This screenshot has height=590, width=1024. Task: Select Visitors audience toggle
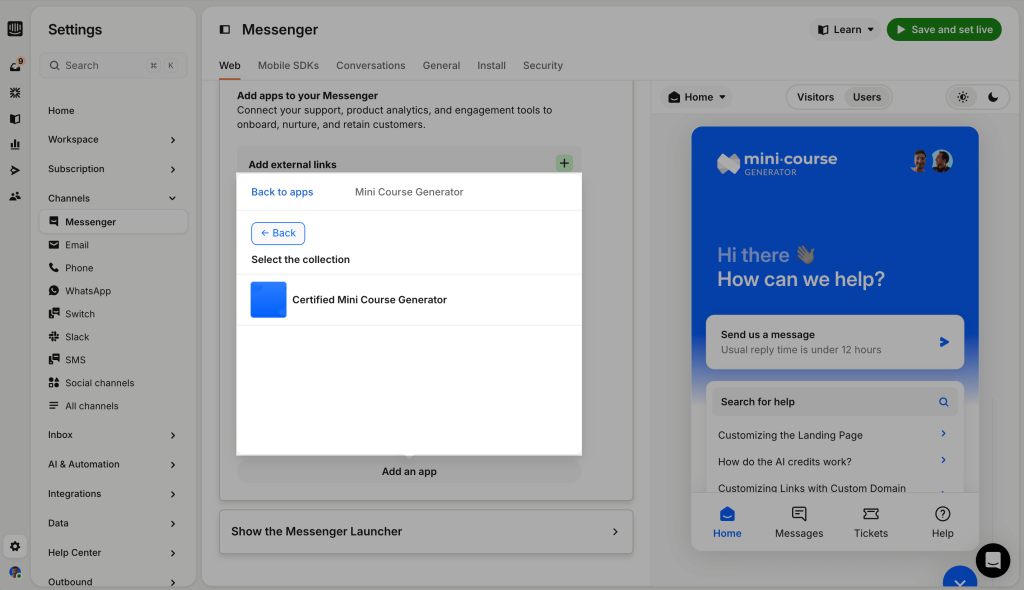815,97
